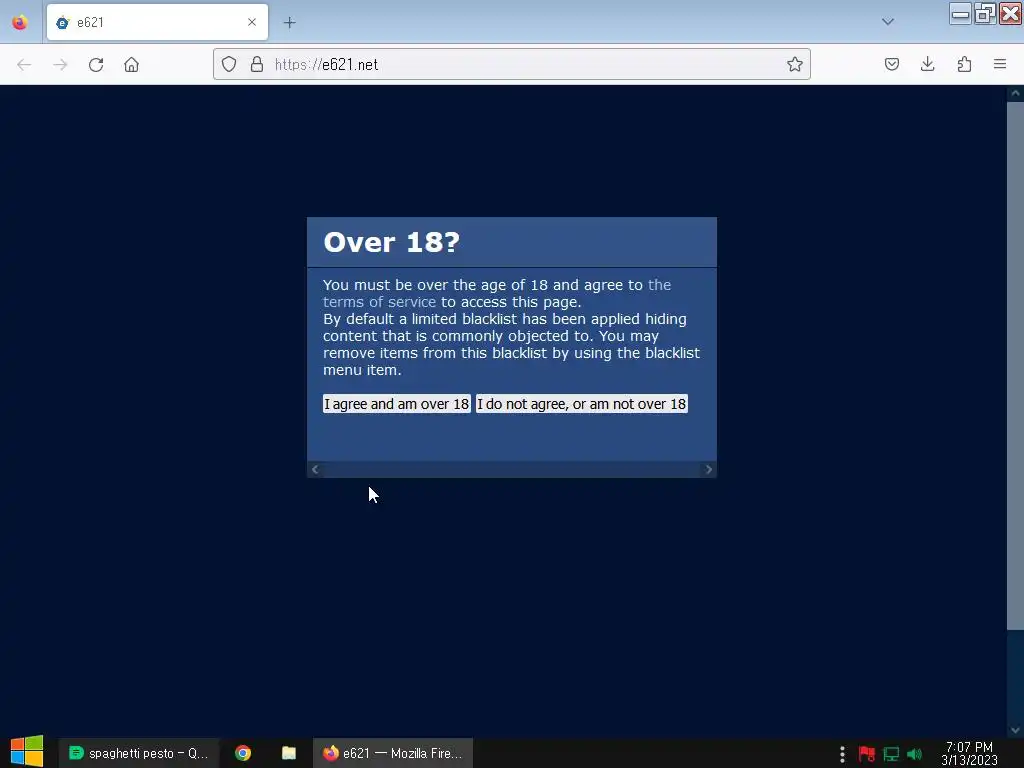Open the tracking protection shield icon
1024x768 pixels.
[229, 64]
